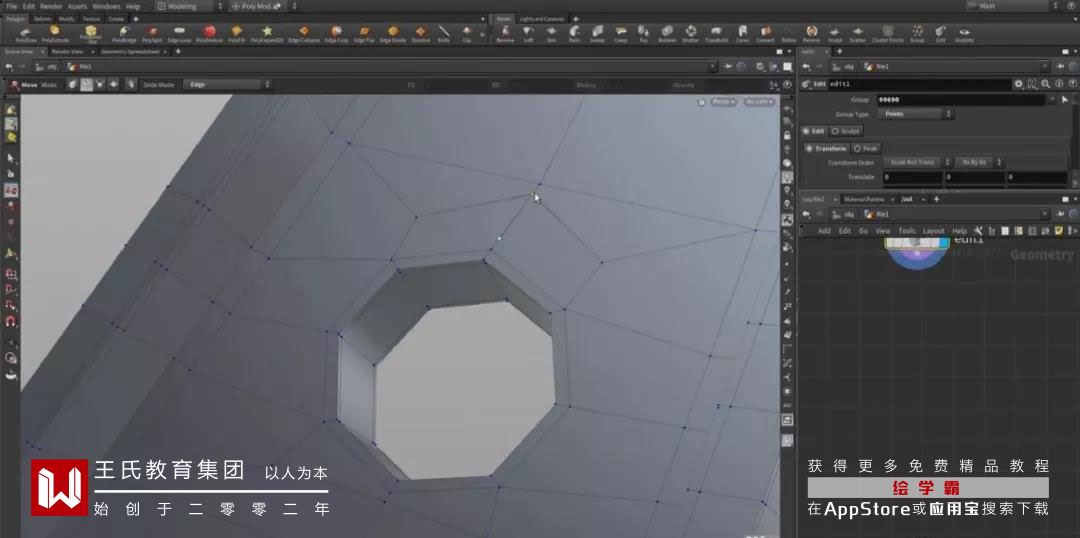Select the Edit radio option
This screenshot has width=1080, height=538.
pos(813,131)
